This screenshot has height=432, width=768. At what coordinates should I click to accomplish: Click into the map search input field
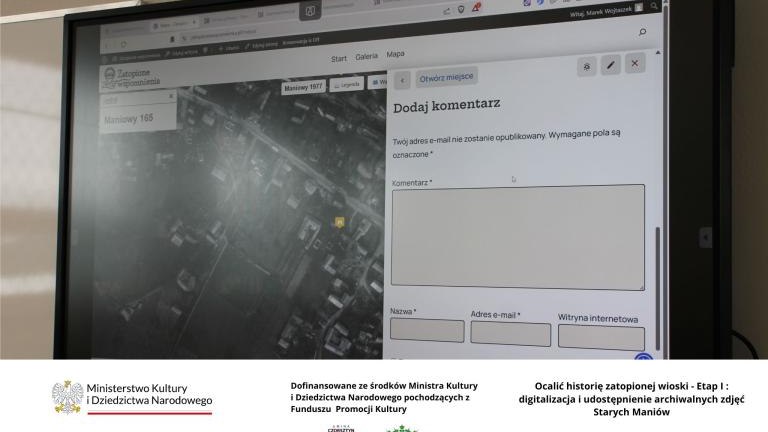coord(134,99)
